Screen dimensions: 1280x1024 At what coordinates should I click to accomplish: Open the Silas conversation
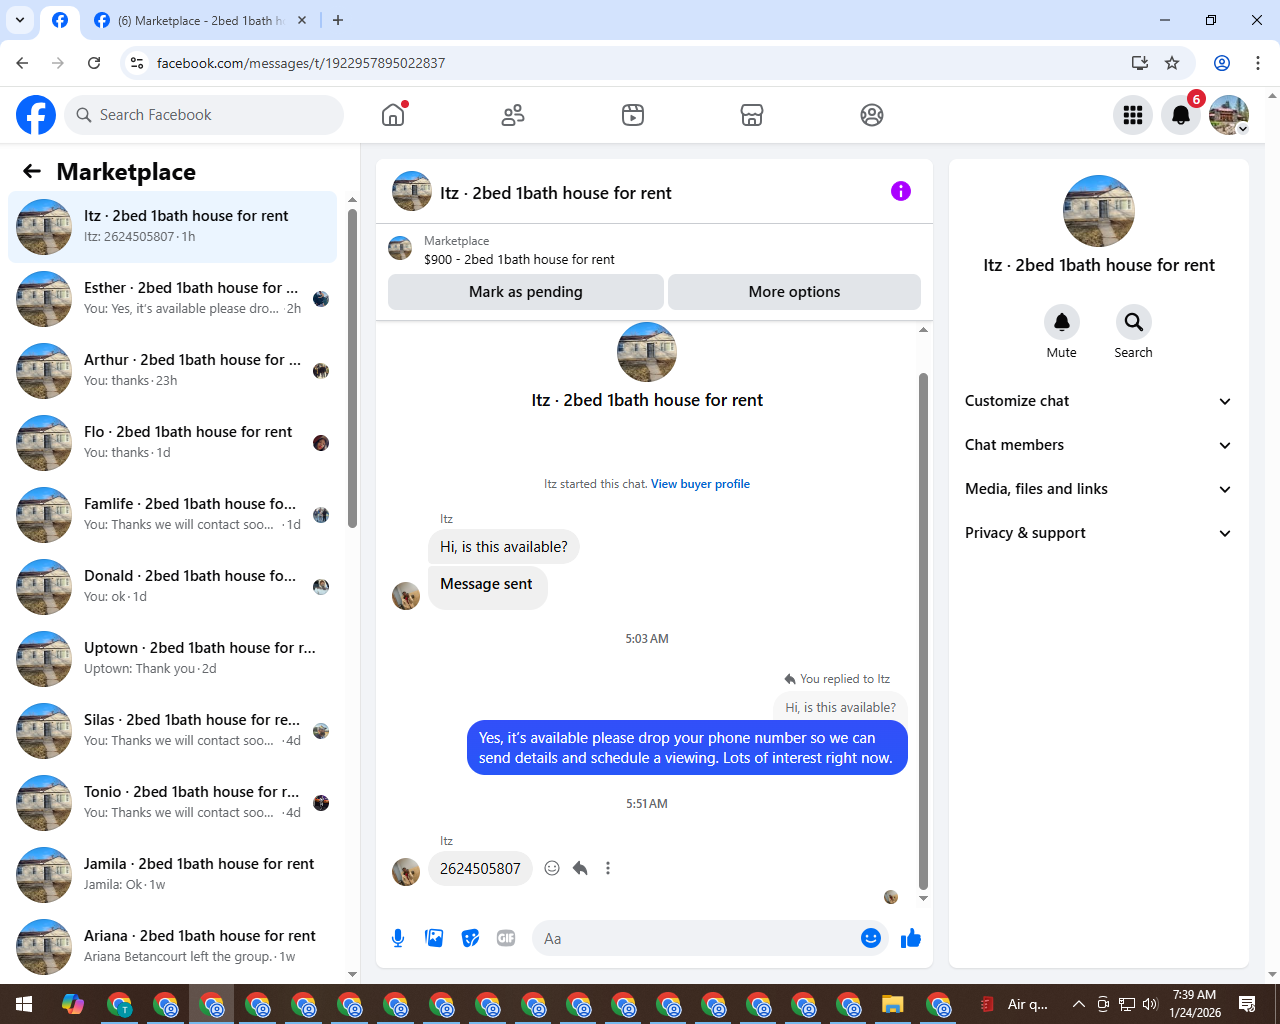172,731
